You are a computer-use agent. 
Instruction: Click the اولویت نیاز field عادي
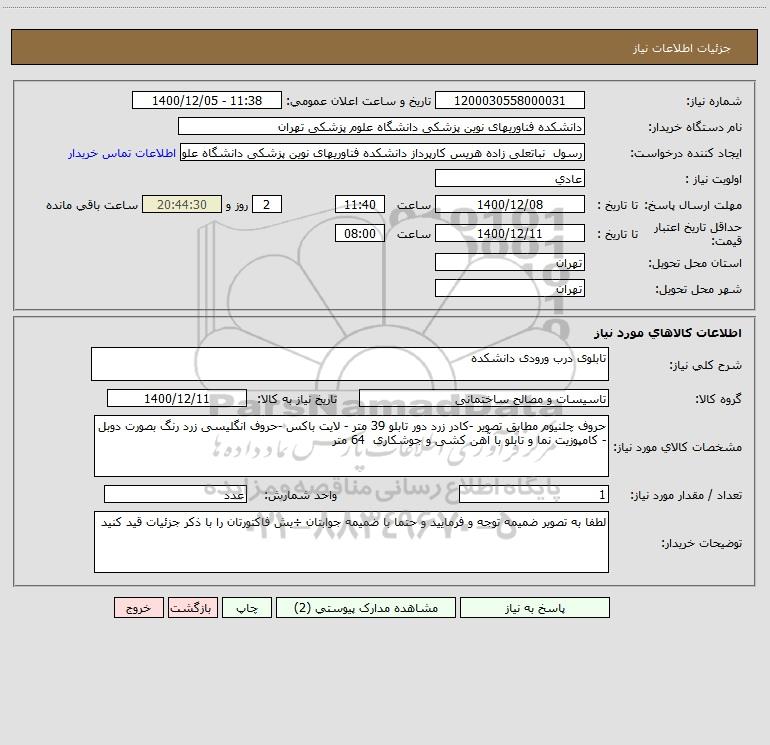[510, 178]
